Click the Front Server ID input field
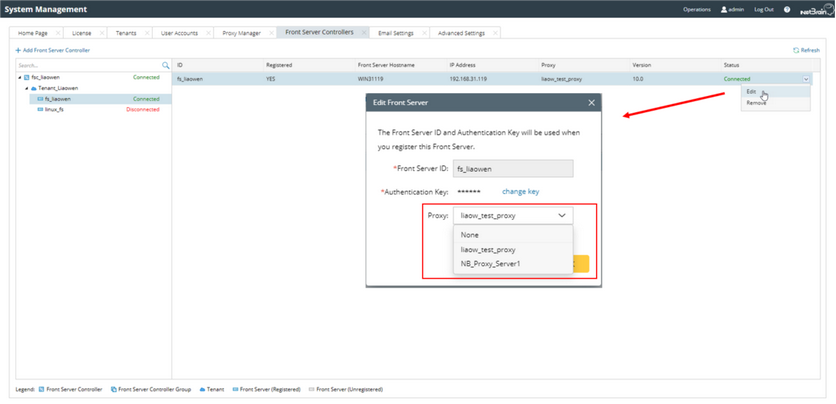The height and width of the screenshot is (404, 836). 513,169
